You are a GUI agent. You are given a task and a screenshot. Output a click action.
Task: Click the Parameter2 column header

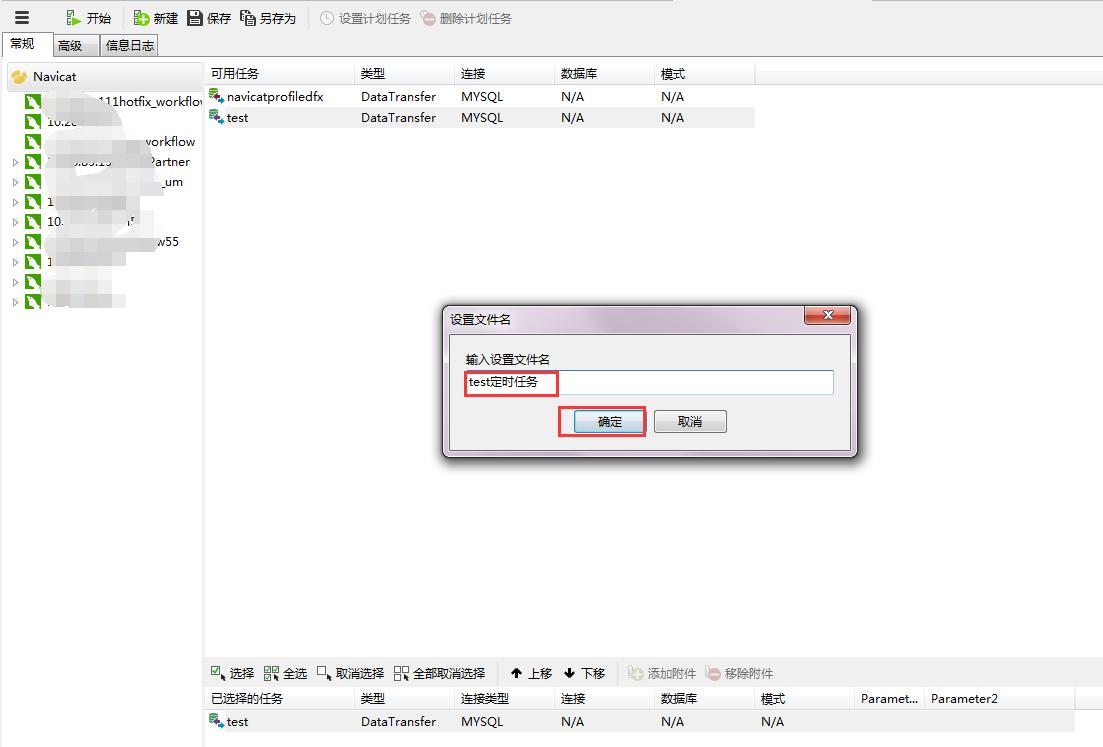tap(999, 698)
